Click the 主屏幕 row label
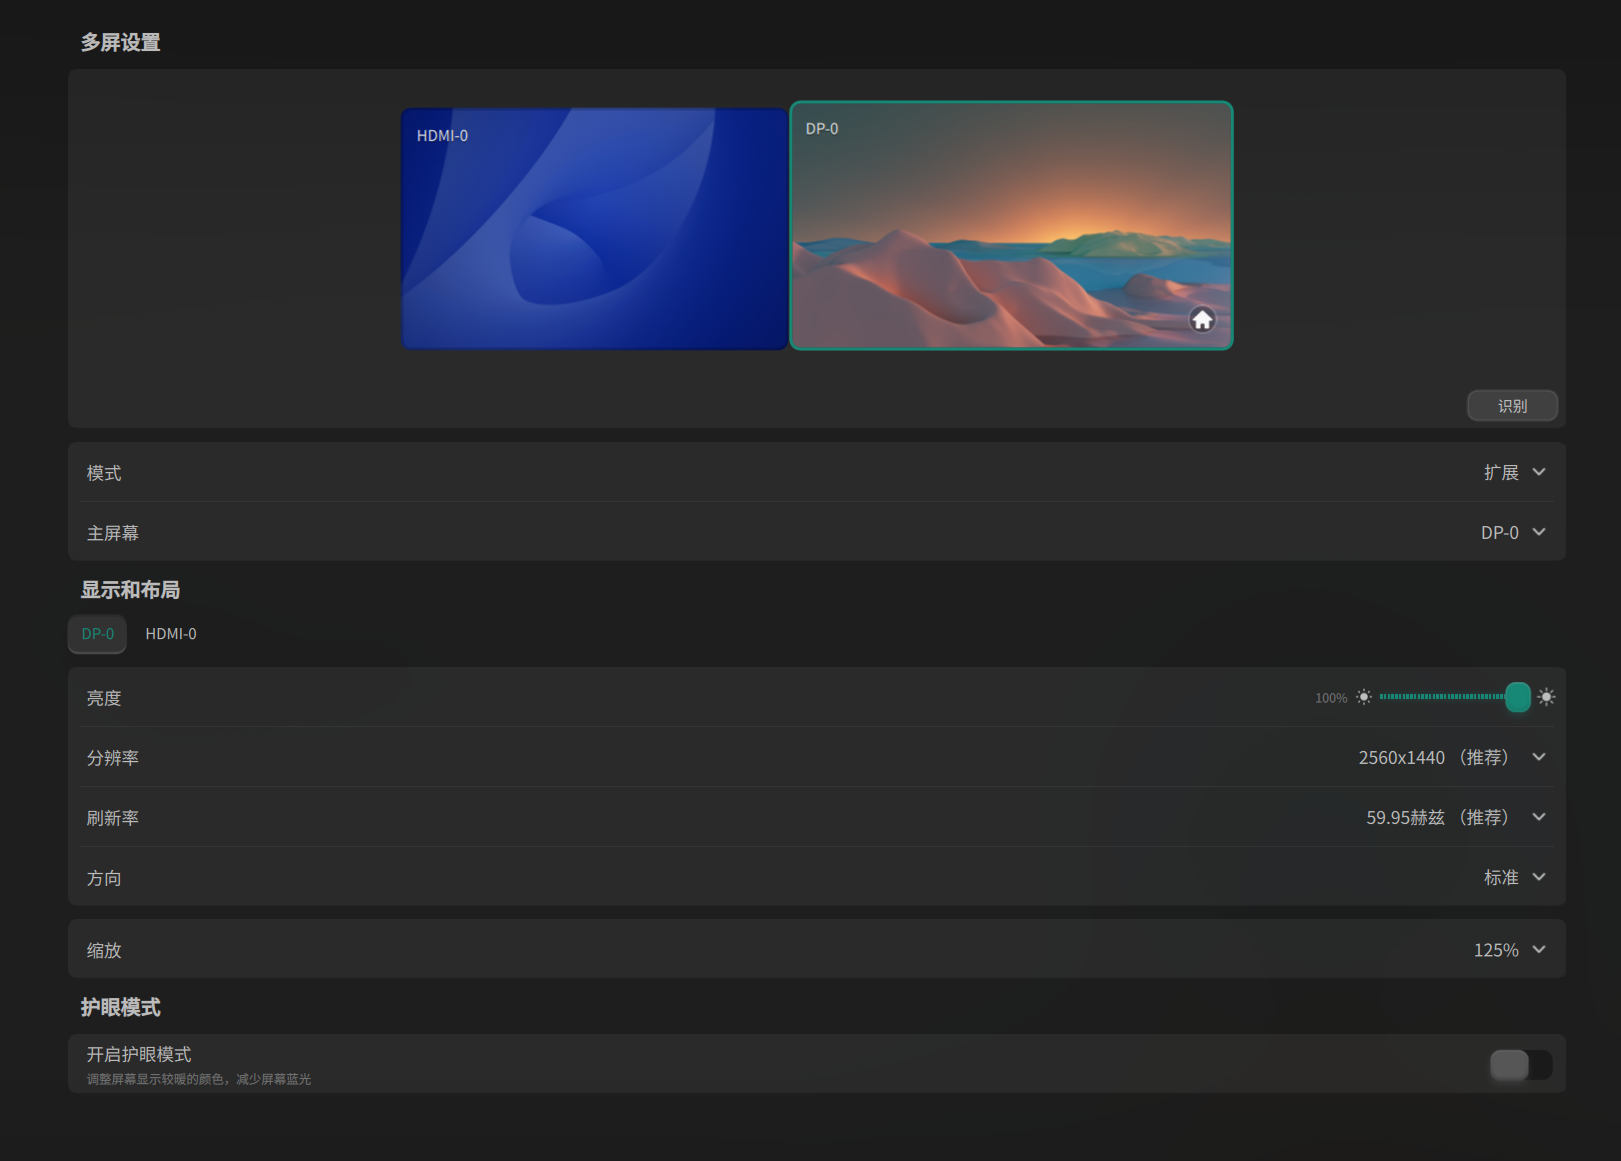1621x1161 pixels. (113, 533)
